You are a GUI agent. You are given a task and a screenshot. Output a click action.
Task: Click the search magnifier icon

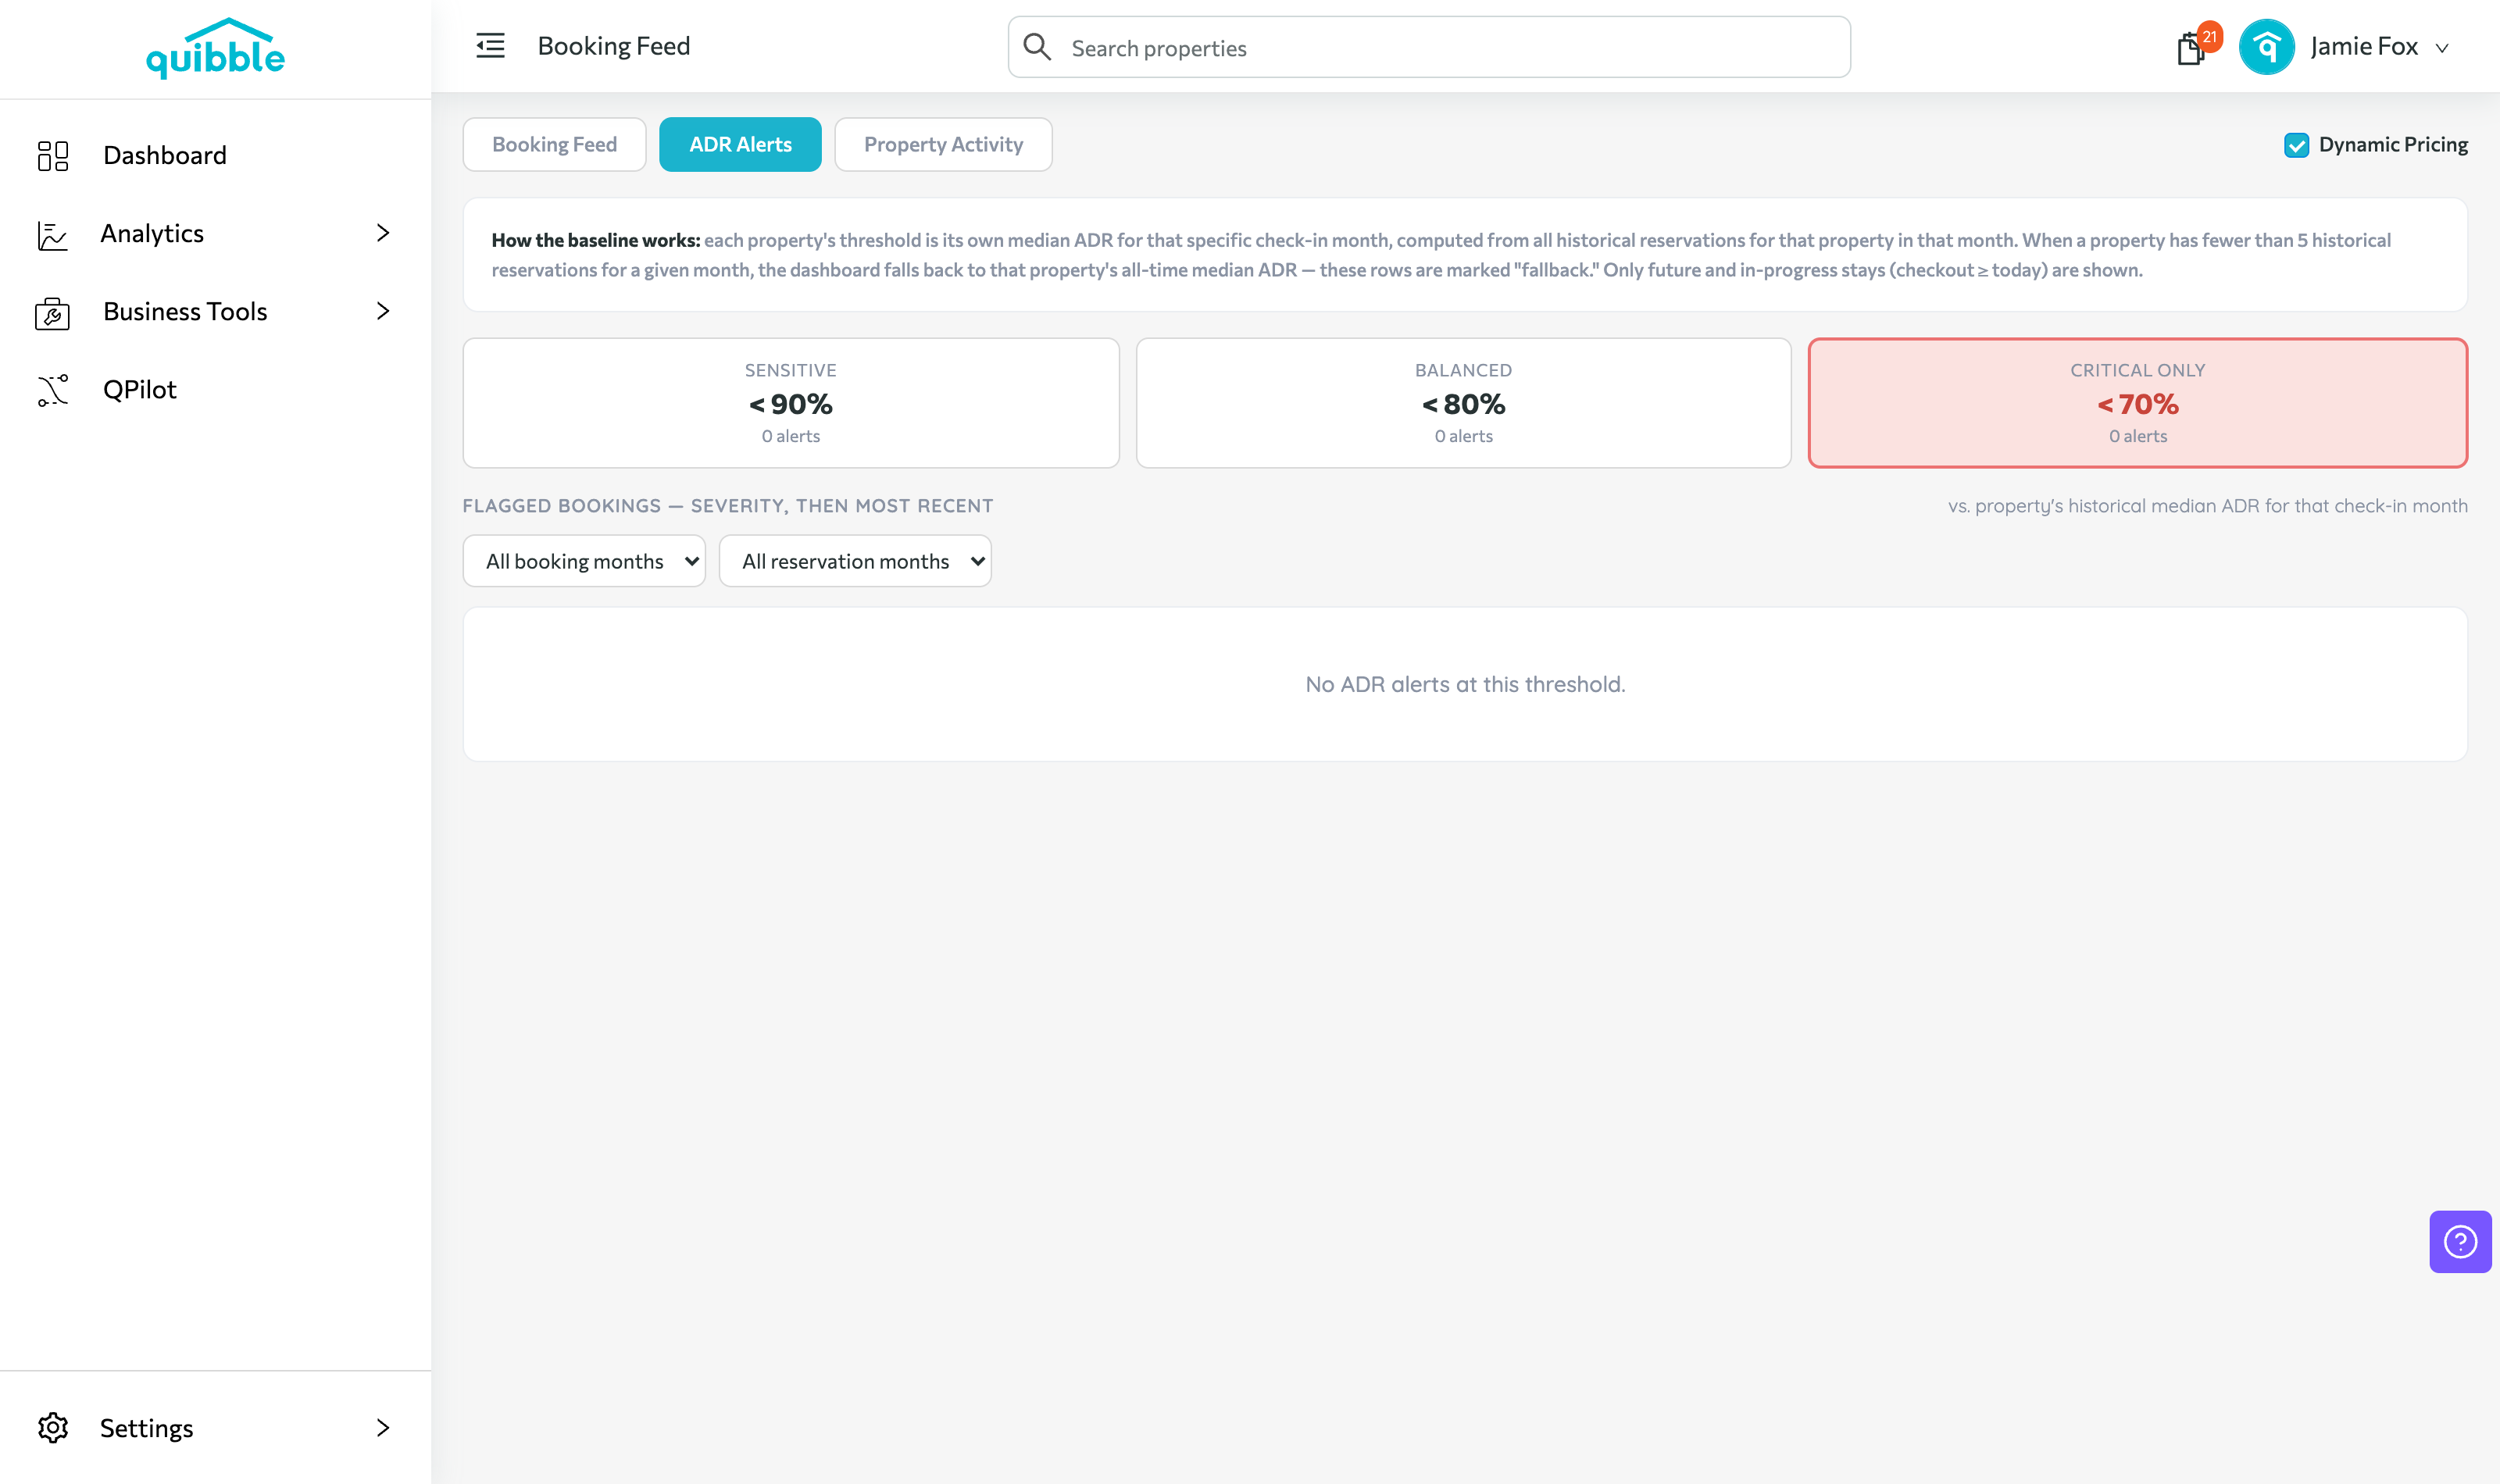click(1037, 47)
